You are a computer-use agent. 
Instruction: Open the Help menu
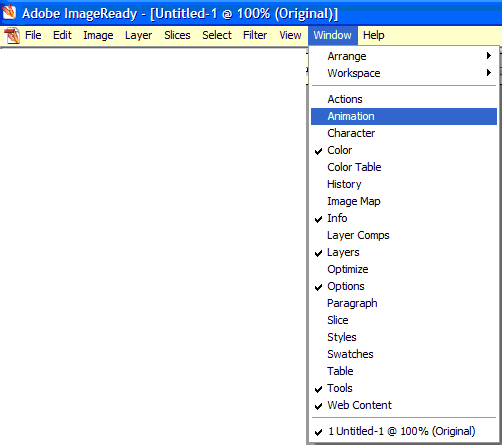pos(374,35)
